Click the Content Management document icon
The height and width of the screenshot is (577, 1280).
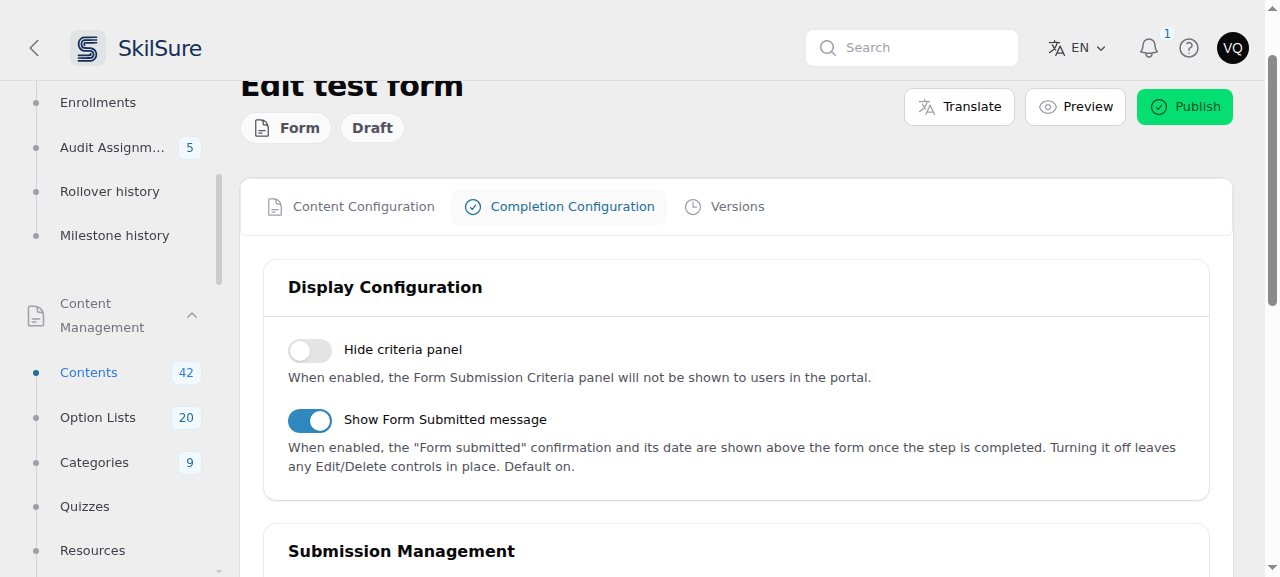coord(36,316)
